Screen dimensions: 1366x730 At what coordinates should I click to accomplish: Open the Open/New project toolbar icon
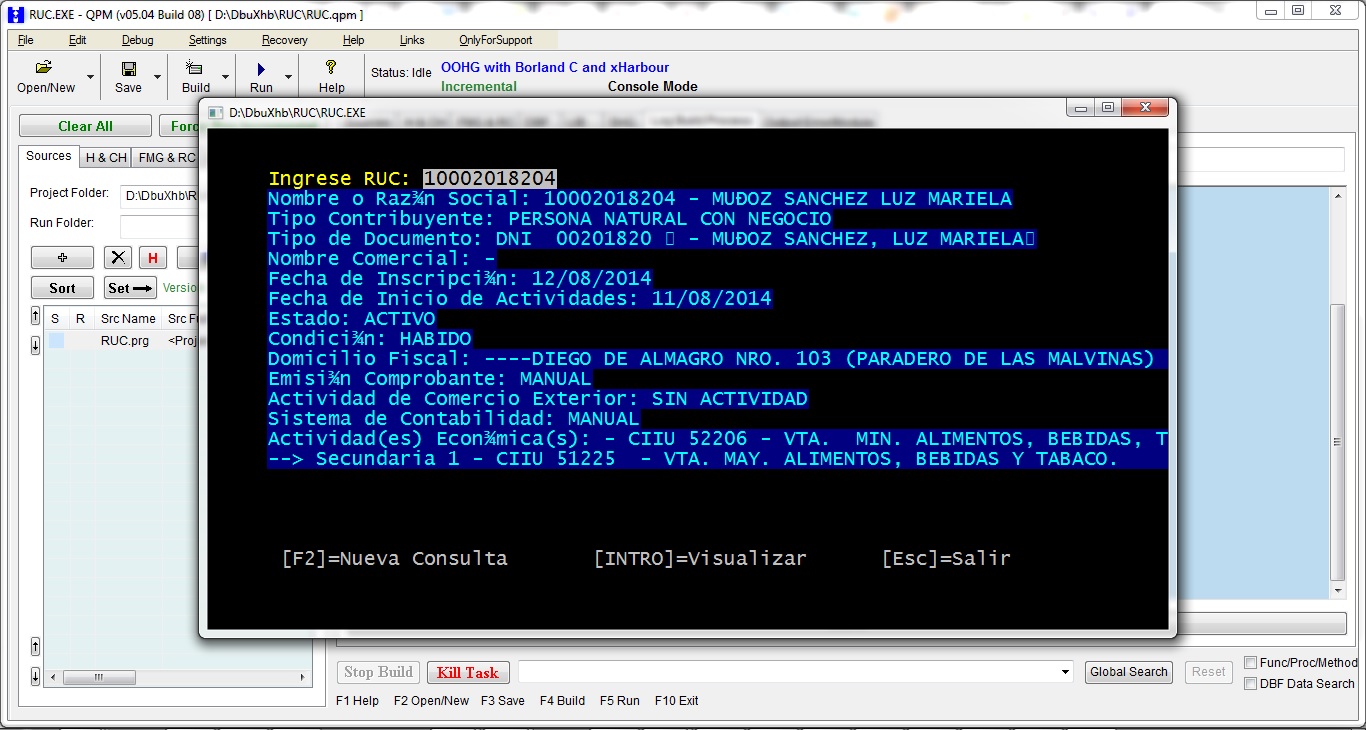pyautogui.click(x=43, y=68)
